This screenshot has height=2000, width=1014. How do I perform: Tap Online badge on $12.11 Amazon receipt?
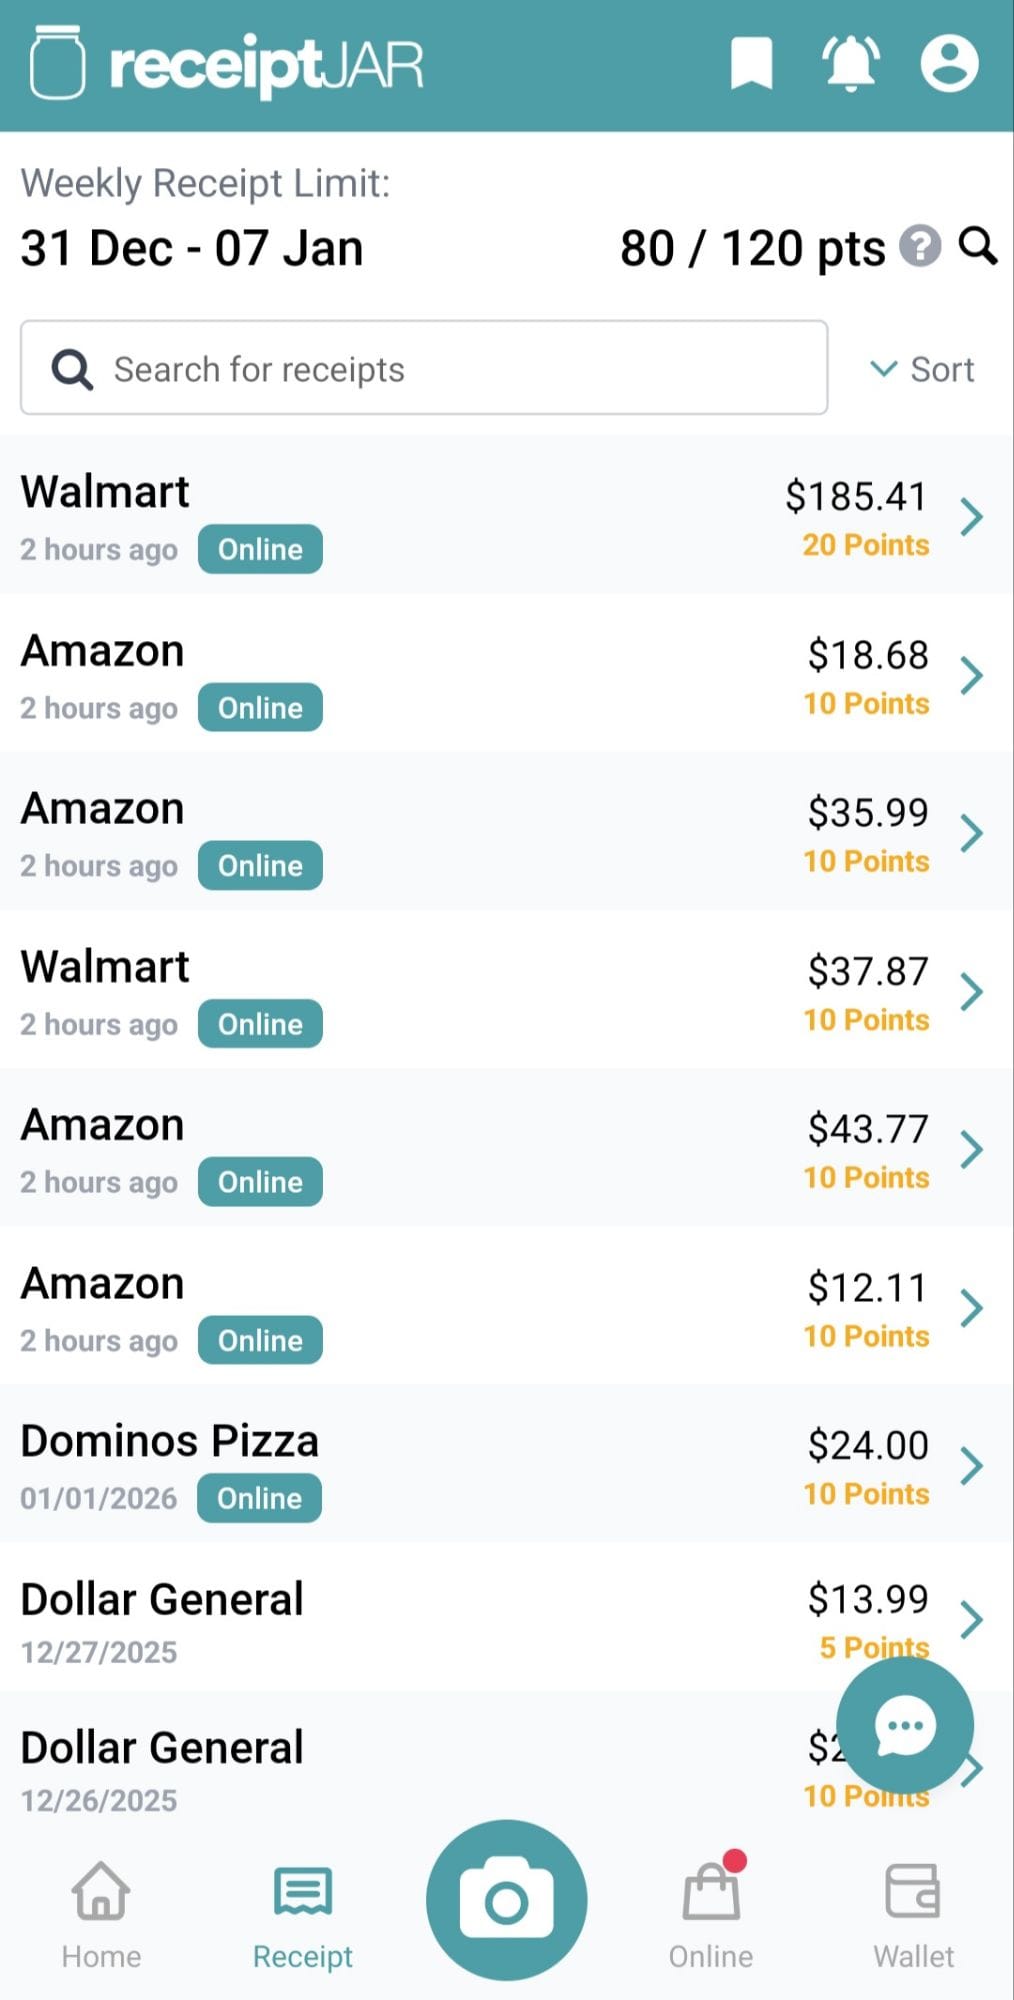(260, 1340)
